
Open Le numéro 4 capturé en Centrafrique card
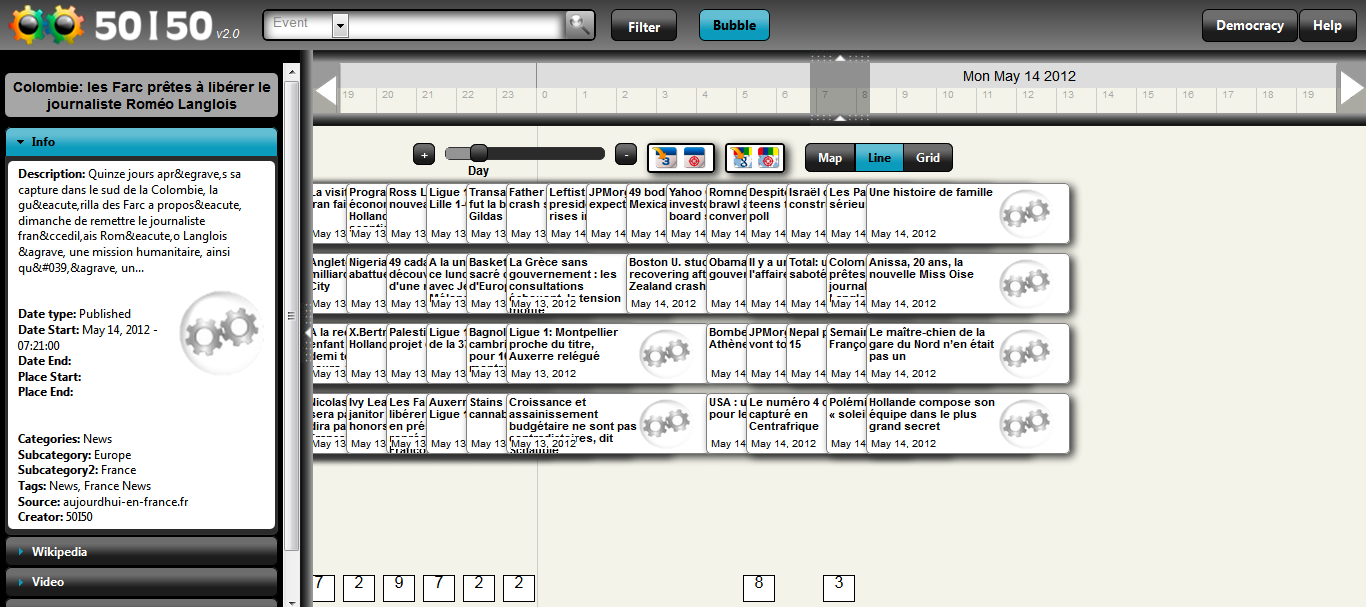click(786, 423)
